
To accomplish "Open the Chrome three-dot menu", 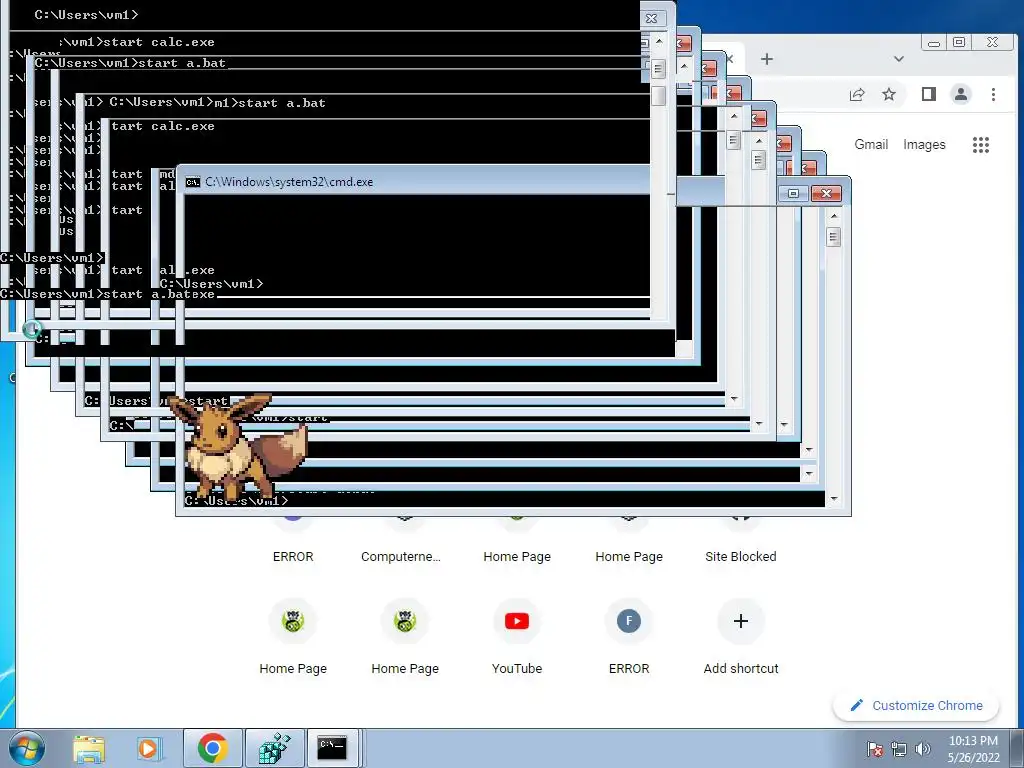I will [x=993, y=95].
